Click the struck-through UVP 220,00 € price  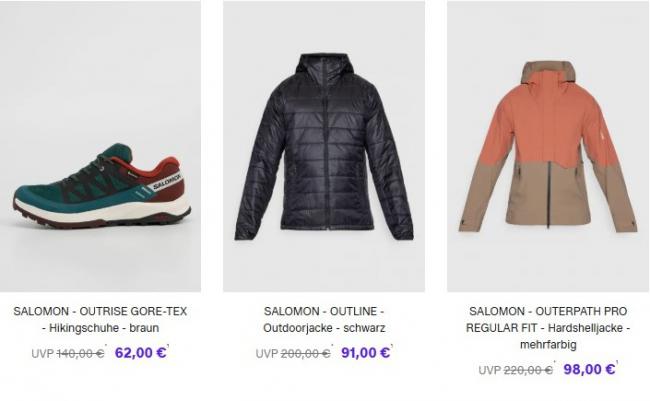tap(516, 370)
